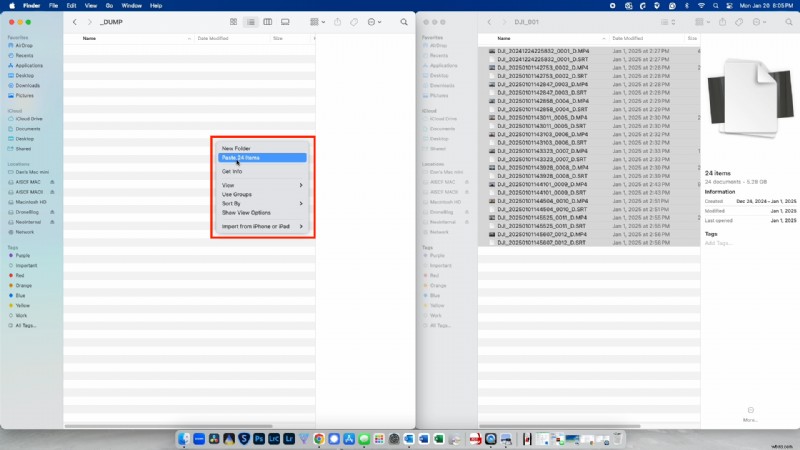
Task: Choose Paste 24 Items from context menu
Action: tap(241, 157)
